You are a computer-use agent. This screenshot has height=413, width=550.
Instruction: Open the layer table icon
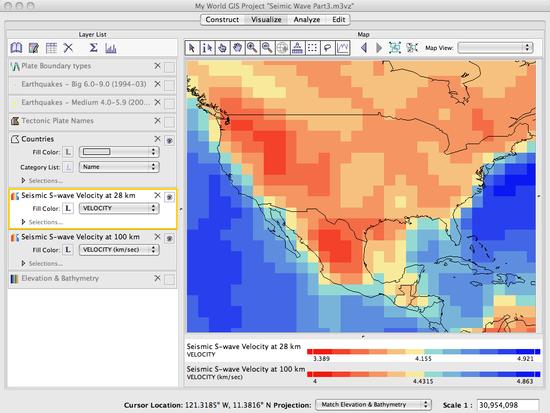coord(51,48)
